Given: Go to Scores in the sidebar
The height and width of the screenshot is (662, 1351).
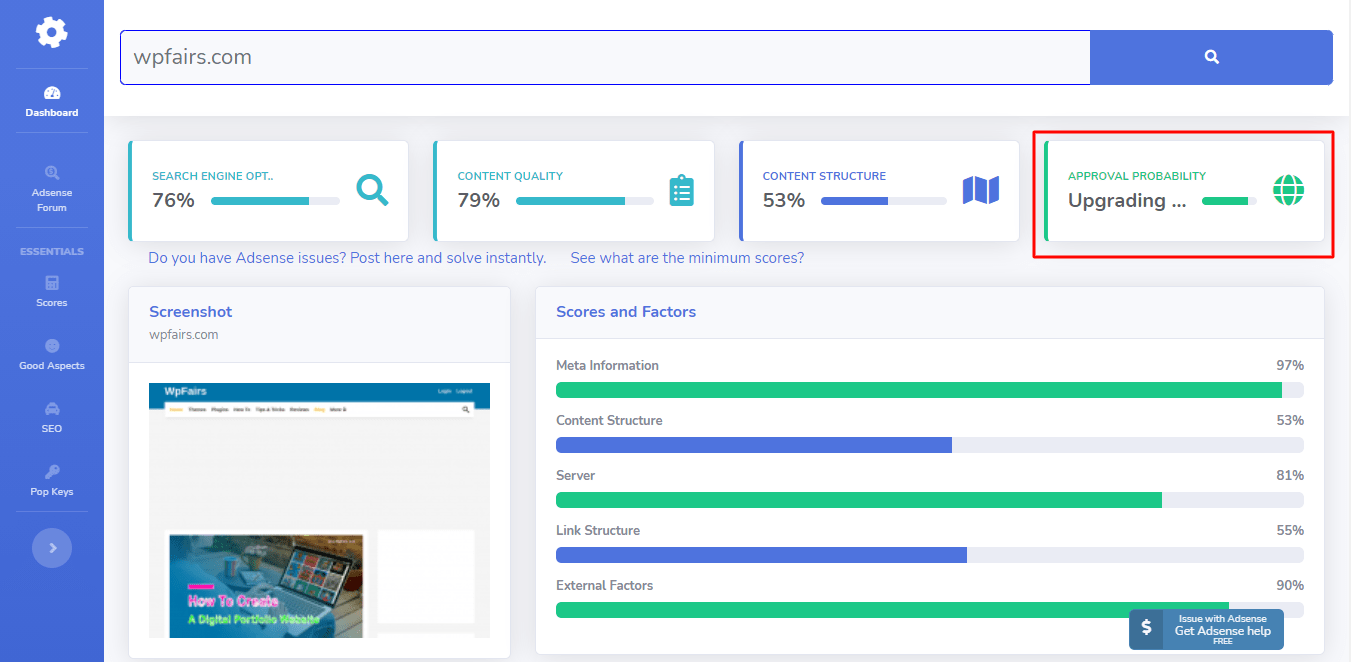Looking at the screenshot, I should [52, 291].
